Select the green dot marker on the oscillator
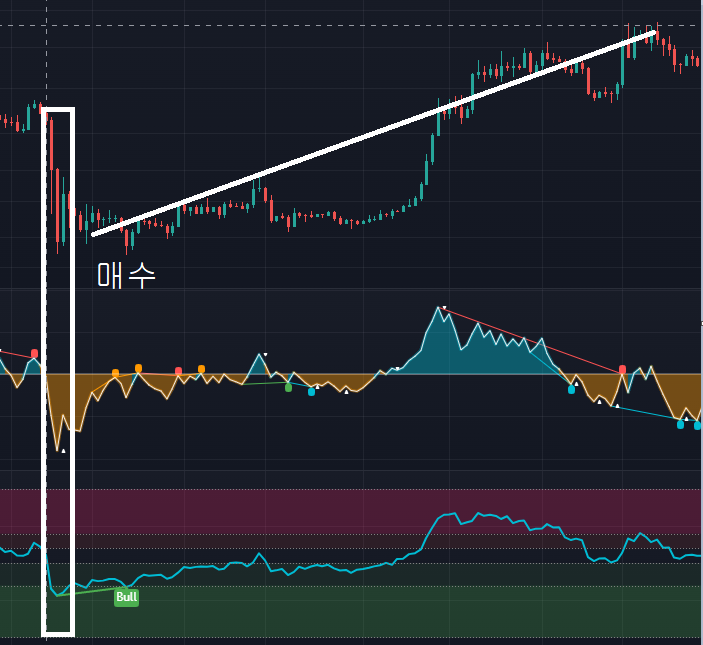Screen dimensions: 703x645 (x=288, y=387)
